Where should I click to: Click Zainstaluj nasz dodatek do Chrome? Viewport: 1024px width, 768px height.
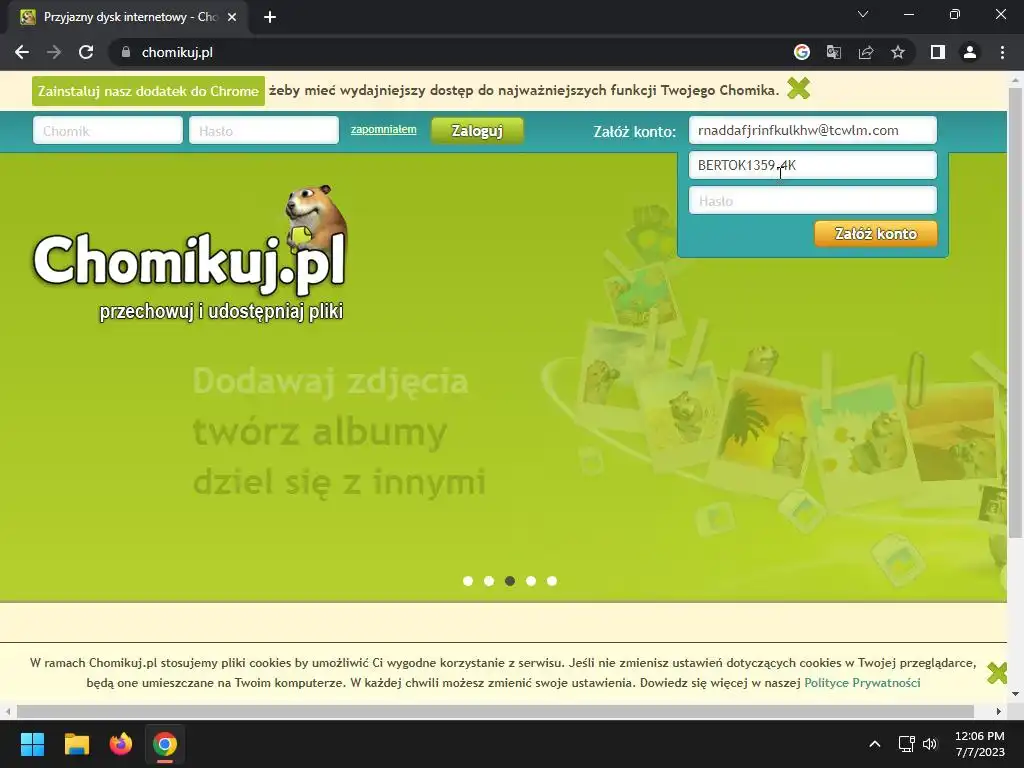click(x=148, y=91)
